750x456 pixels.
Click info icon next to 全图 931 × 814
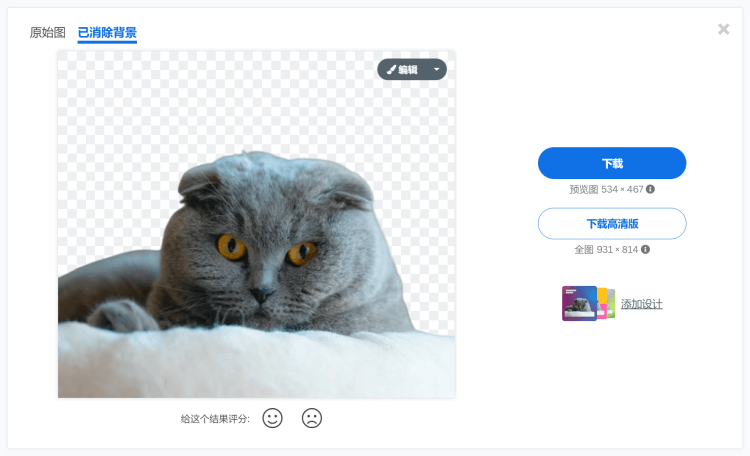click(645, 249)
